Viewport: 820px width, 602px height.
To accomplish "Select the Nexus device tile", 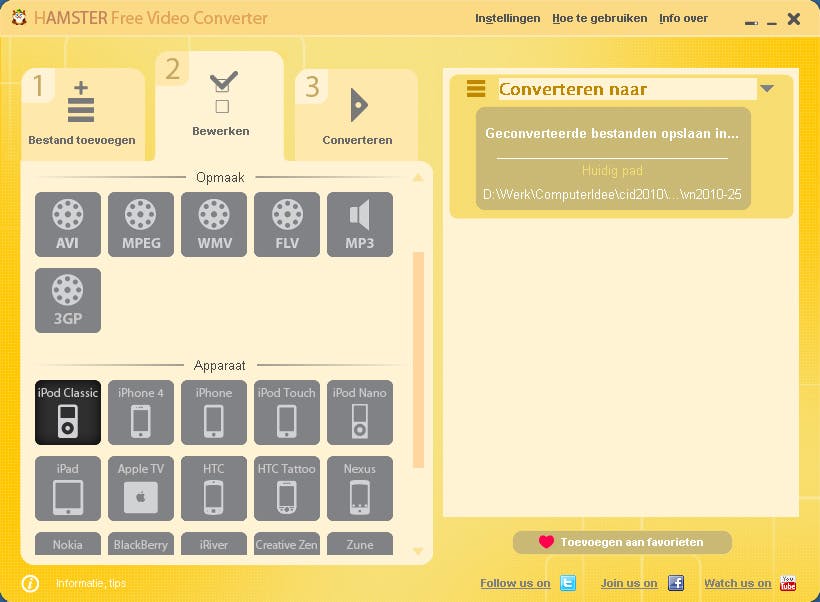I will (360, 489).
